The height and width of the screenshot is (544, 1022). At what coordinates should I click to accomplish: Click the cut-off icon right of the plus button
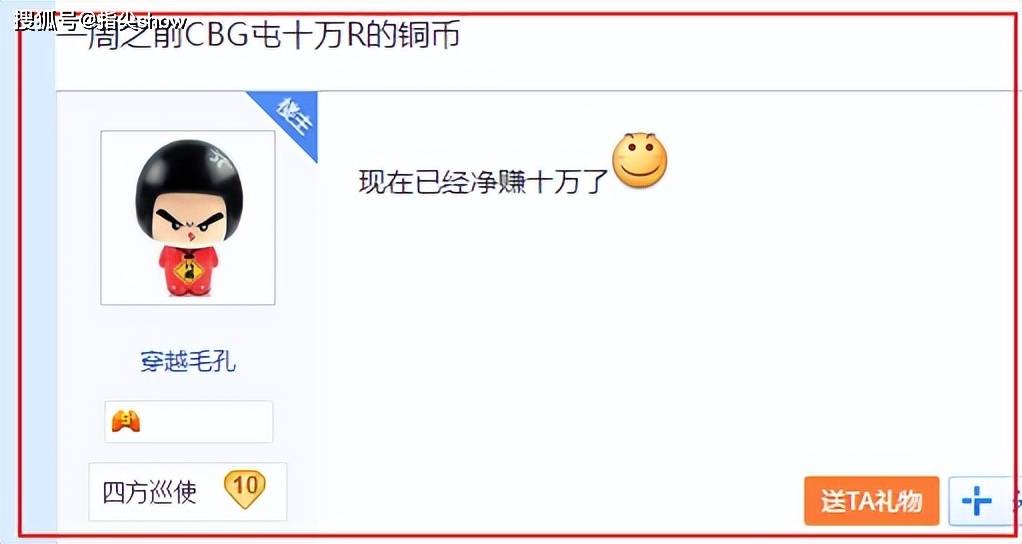(1016, 500)
